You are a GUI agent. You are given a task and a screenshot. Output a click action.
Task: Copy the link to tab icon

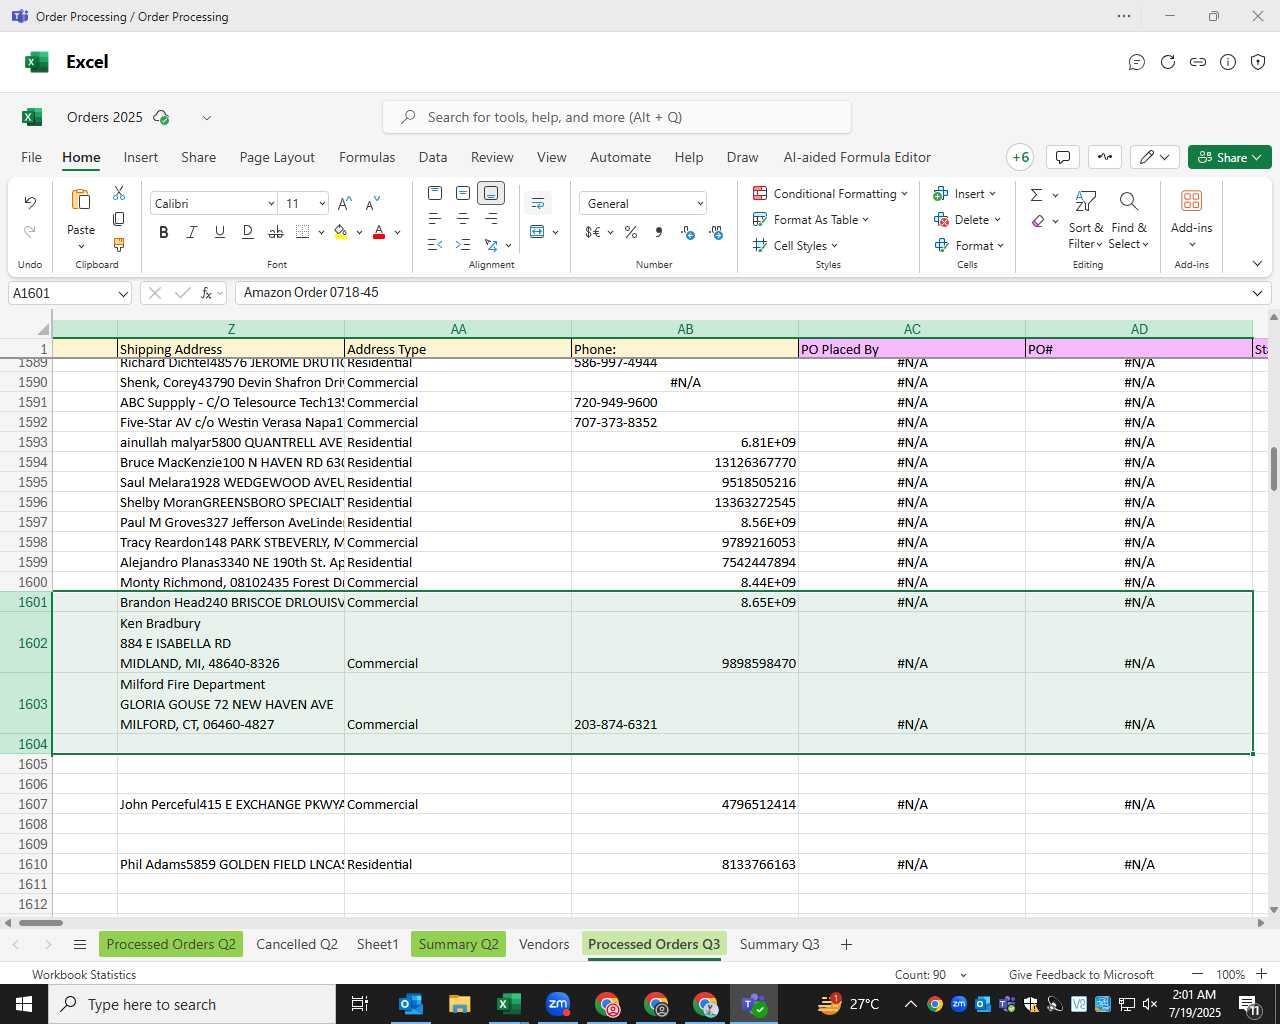pos(1197,62)
